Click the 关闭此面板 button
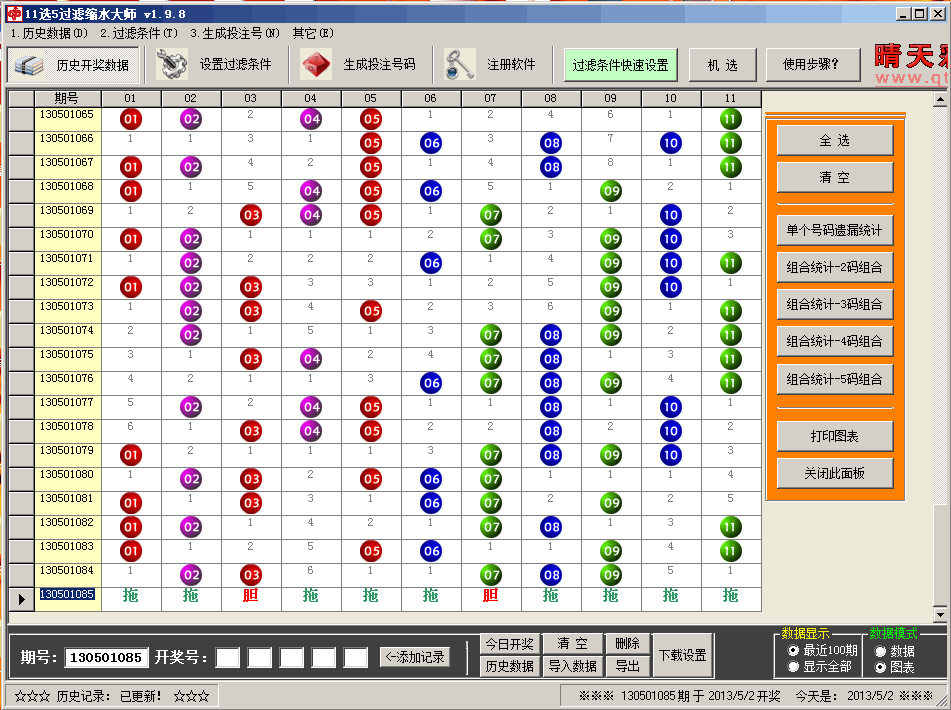This screenshot has height=710, width=951. pos(835,474)
